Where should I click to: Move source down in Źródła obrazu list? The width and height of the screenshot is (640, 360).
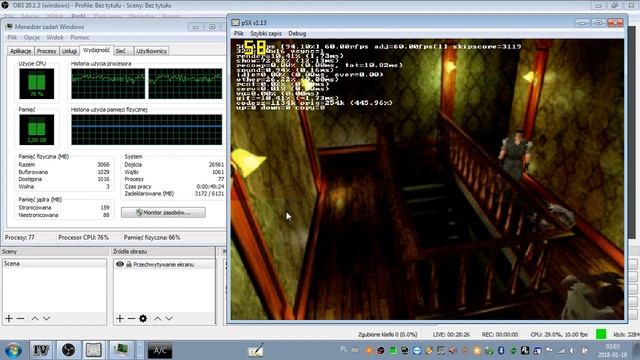coord(169,318)
